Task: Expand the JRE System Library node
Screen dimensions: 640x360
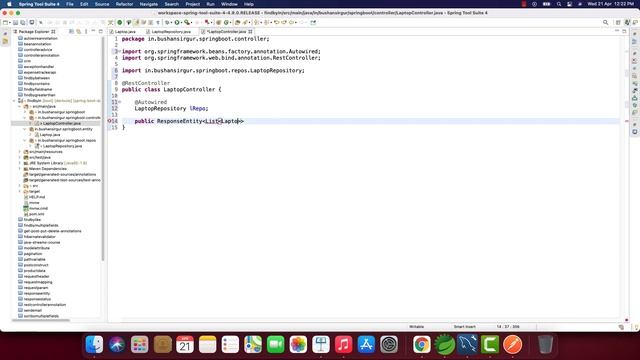Action: pyautogui.click(x=20, y=163)
